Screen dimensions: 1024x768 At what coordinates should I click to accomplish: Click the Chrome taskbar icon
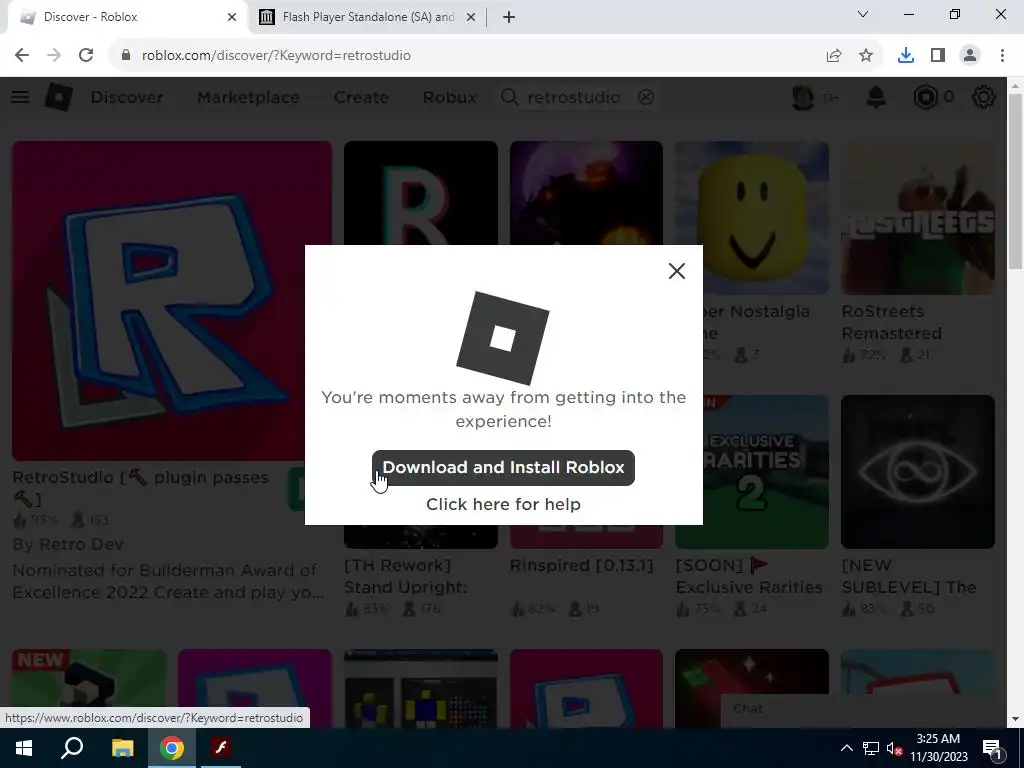[x=172, y=748]
